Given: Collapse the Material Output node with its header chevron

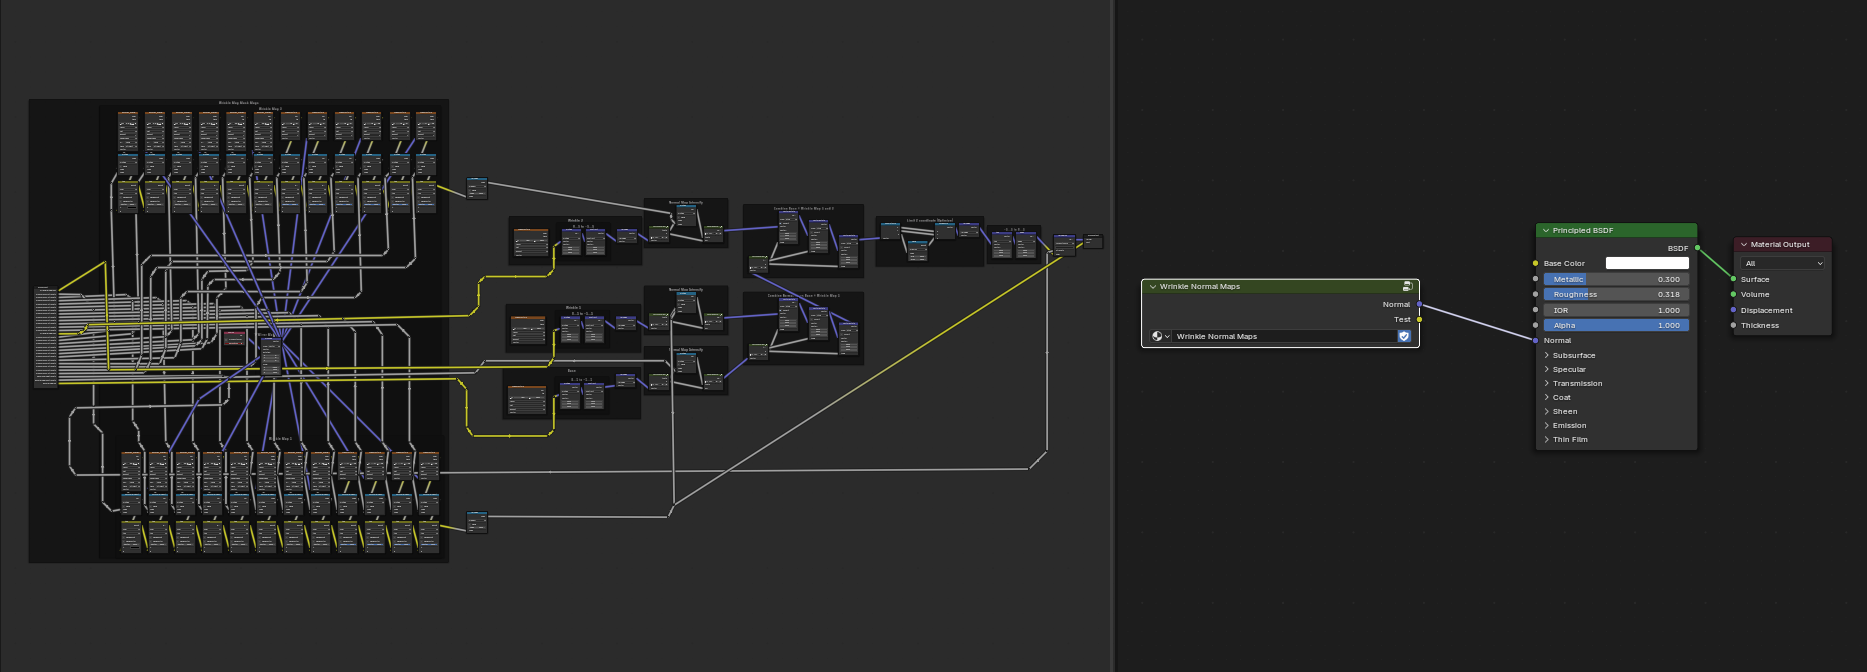Looking at the screenshot, I should tap(1744, 245).
